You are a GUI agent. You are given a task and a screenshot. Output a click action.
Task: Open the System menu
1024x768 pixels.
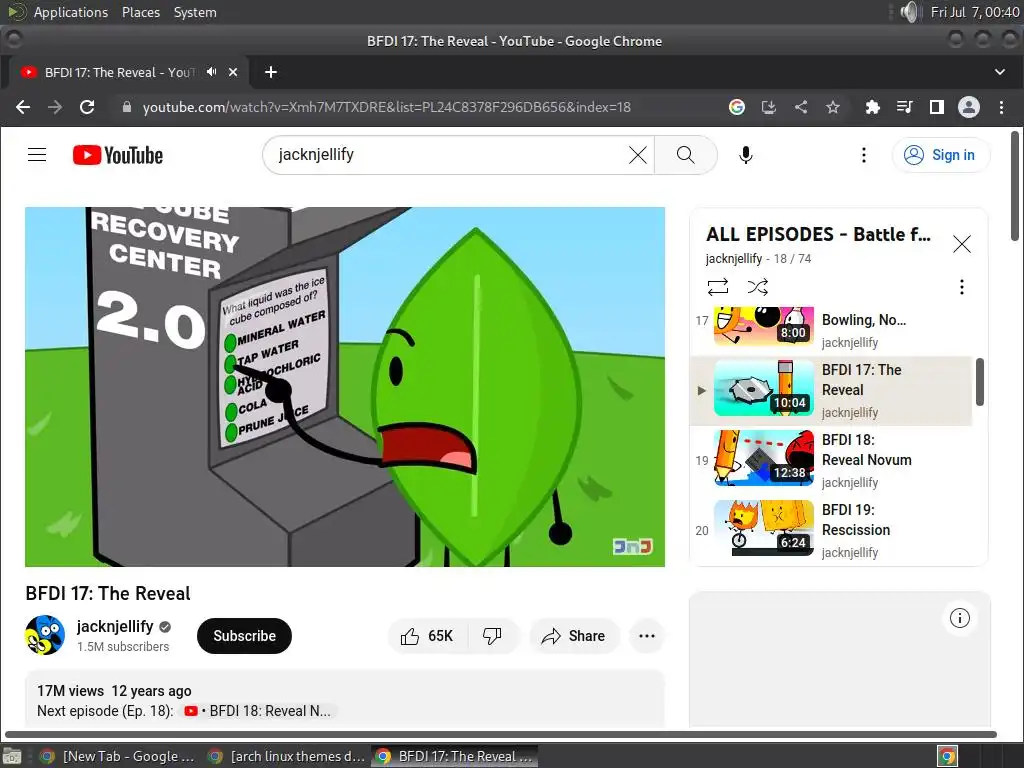195,12
